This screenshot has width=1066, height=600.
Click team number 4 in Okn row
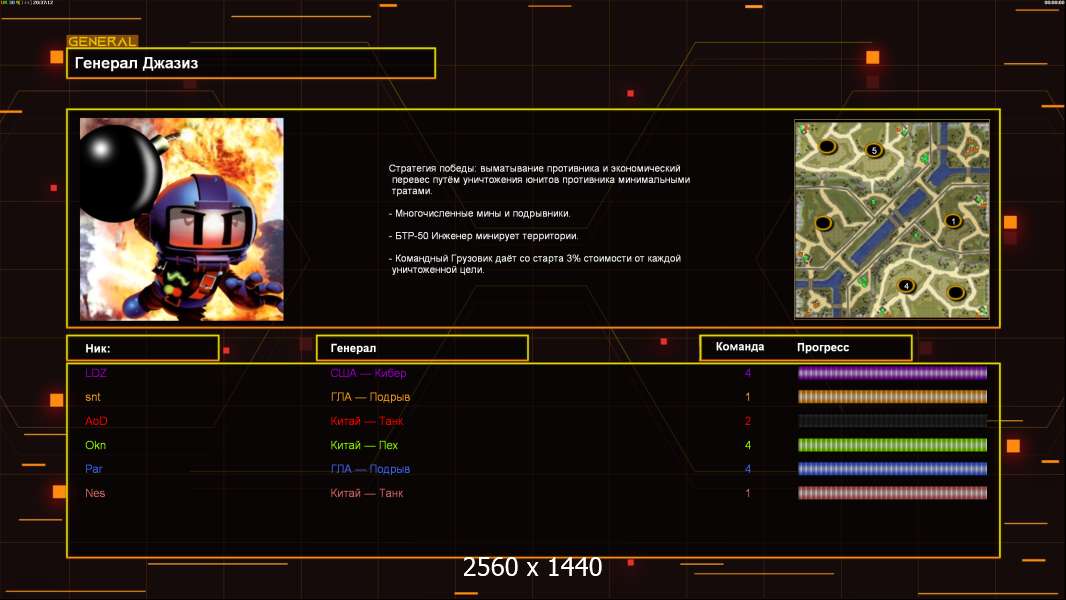pos(748,445)
